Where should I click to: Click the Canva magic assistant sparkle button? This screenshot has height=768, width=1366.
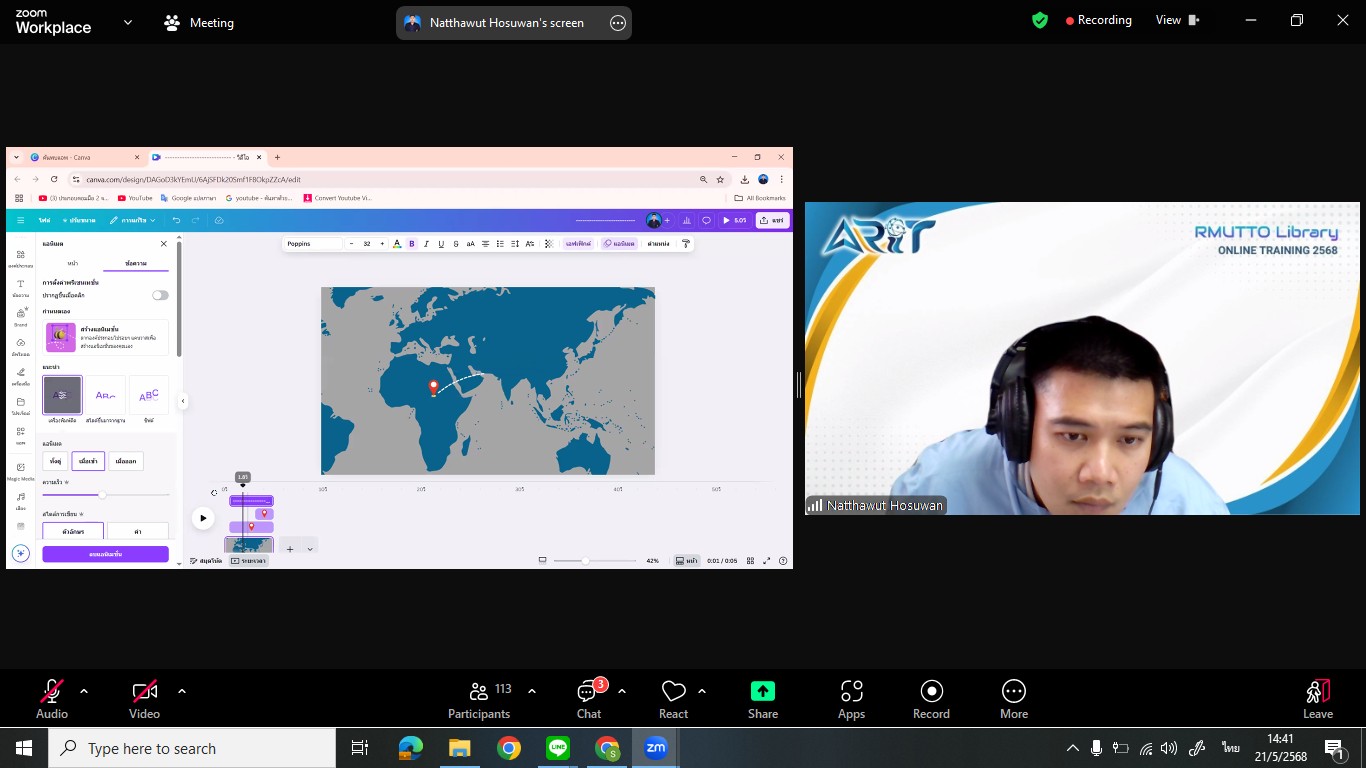[20, 553]
